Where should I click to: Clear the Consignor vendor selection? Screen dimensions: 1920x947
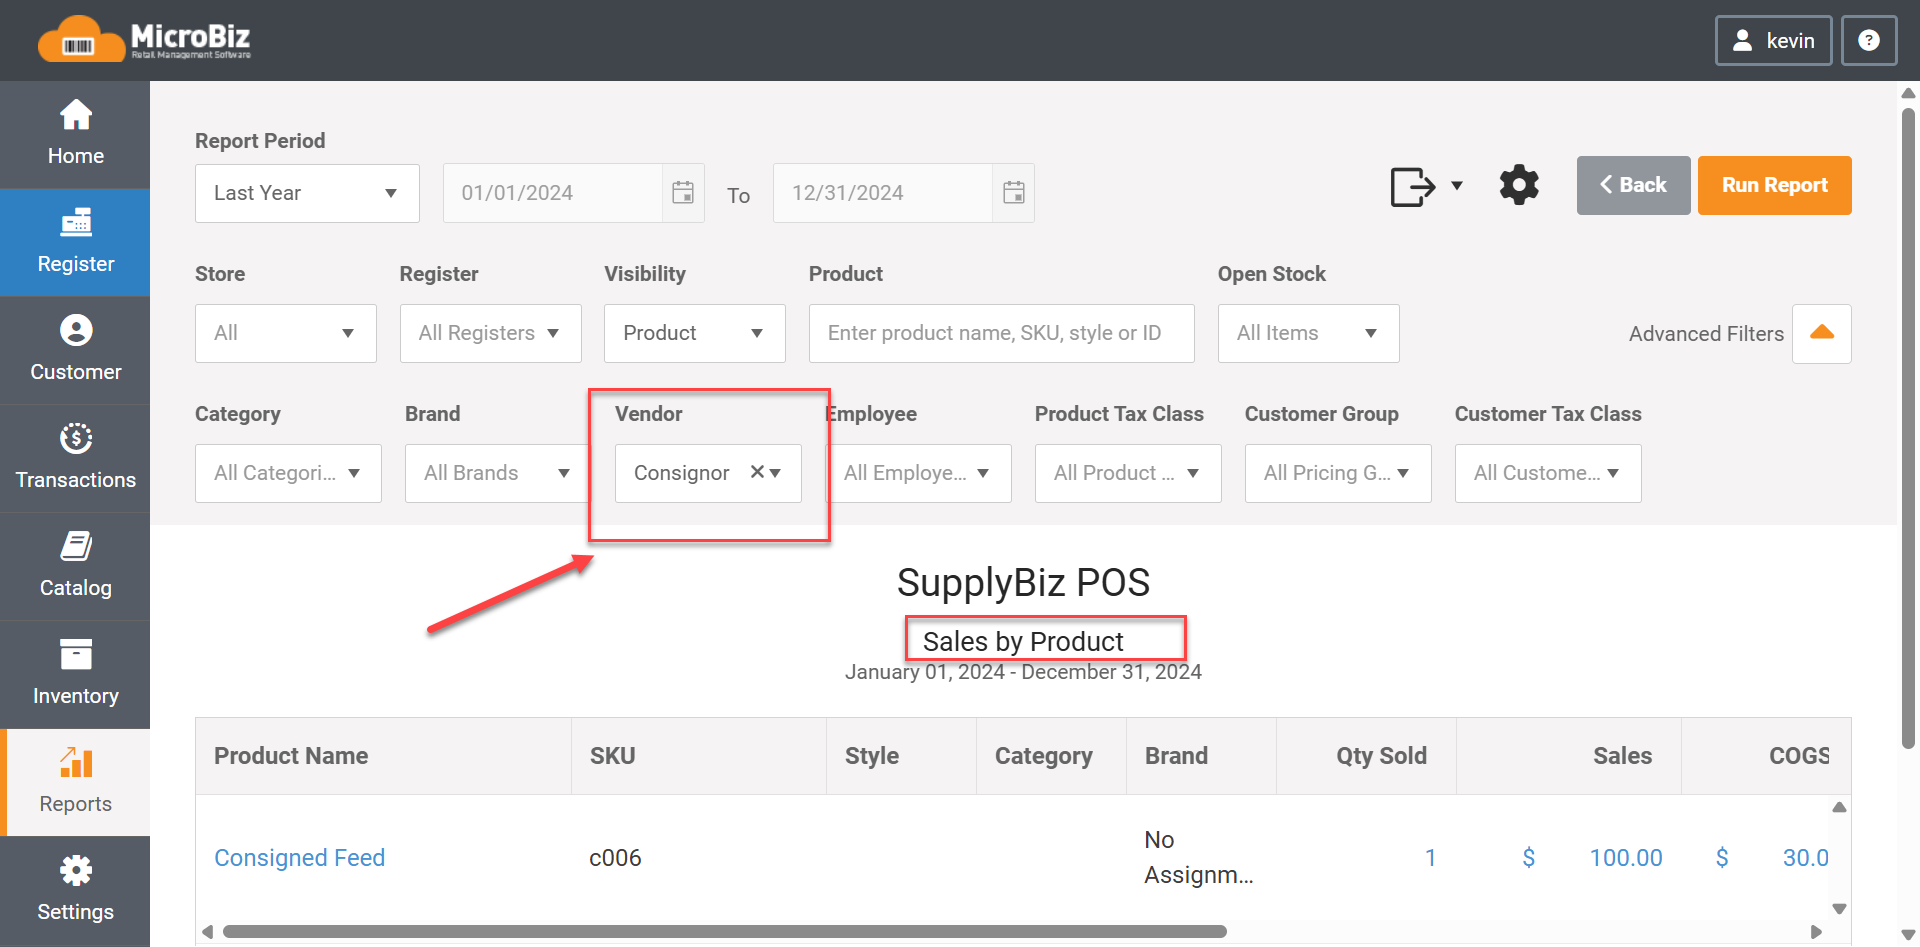[x=757, y=472]
